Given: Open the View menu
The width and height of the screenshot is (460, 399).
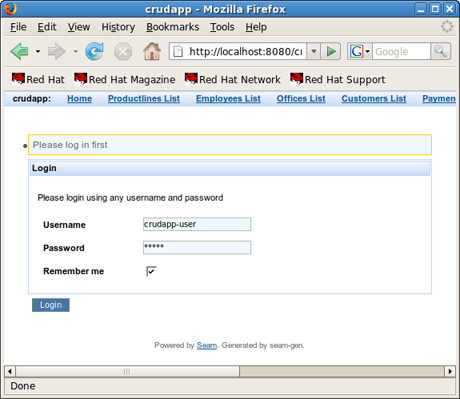Looking at the screenshot, I should 79,27.
